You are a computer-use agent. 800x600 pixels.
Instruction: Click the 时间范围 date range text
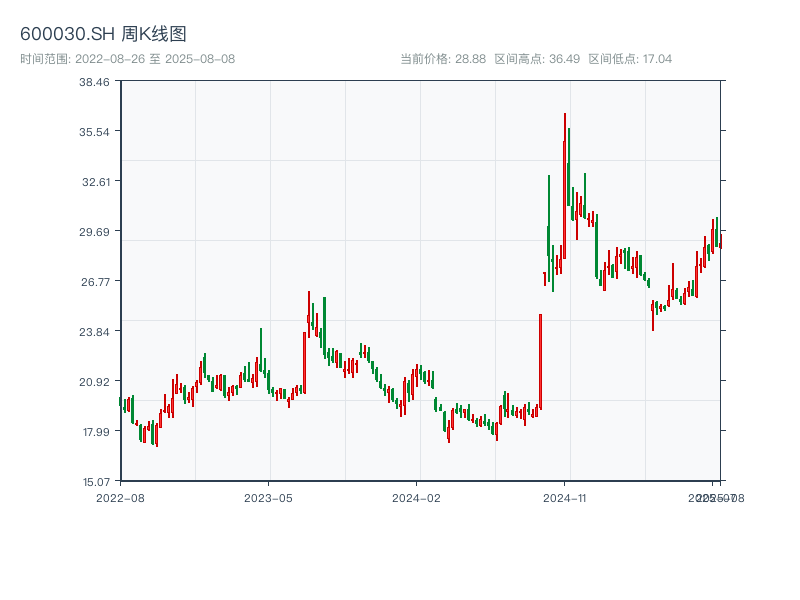point(127,59)
